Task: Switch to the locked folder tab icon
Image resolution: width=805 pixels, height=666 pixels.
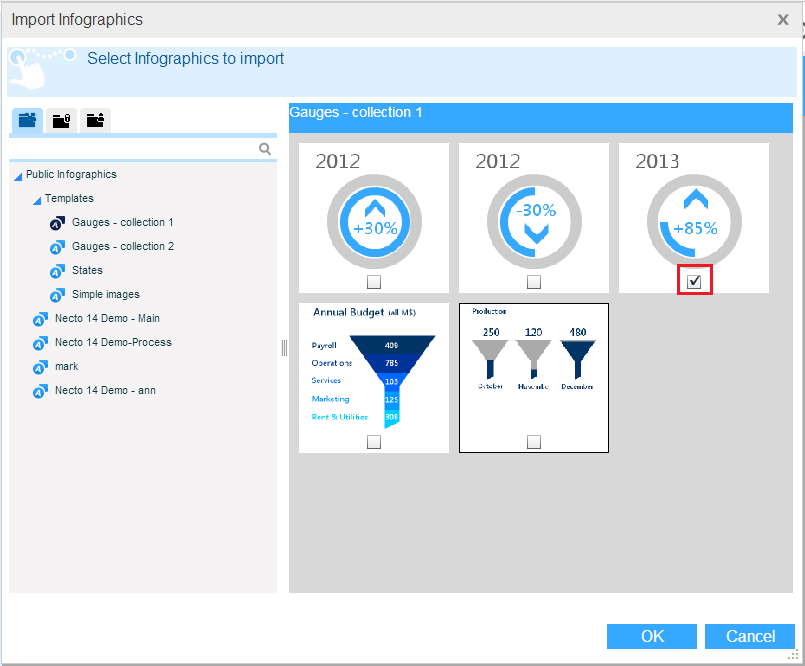Action: click(x=61, y=121)
